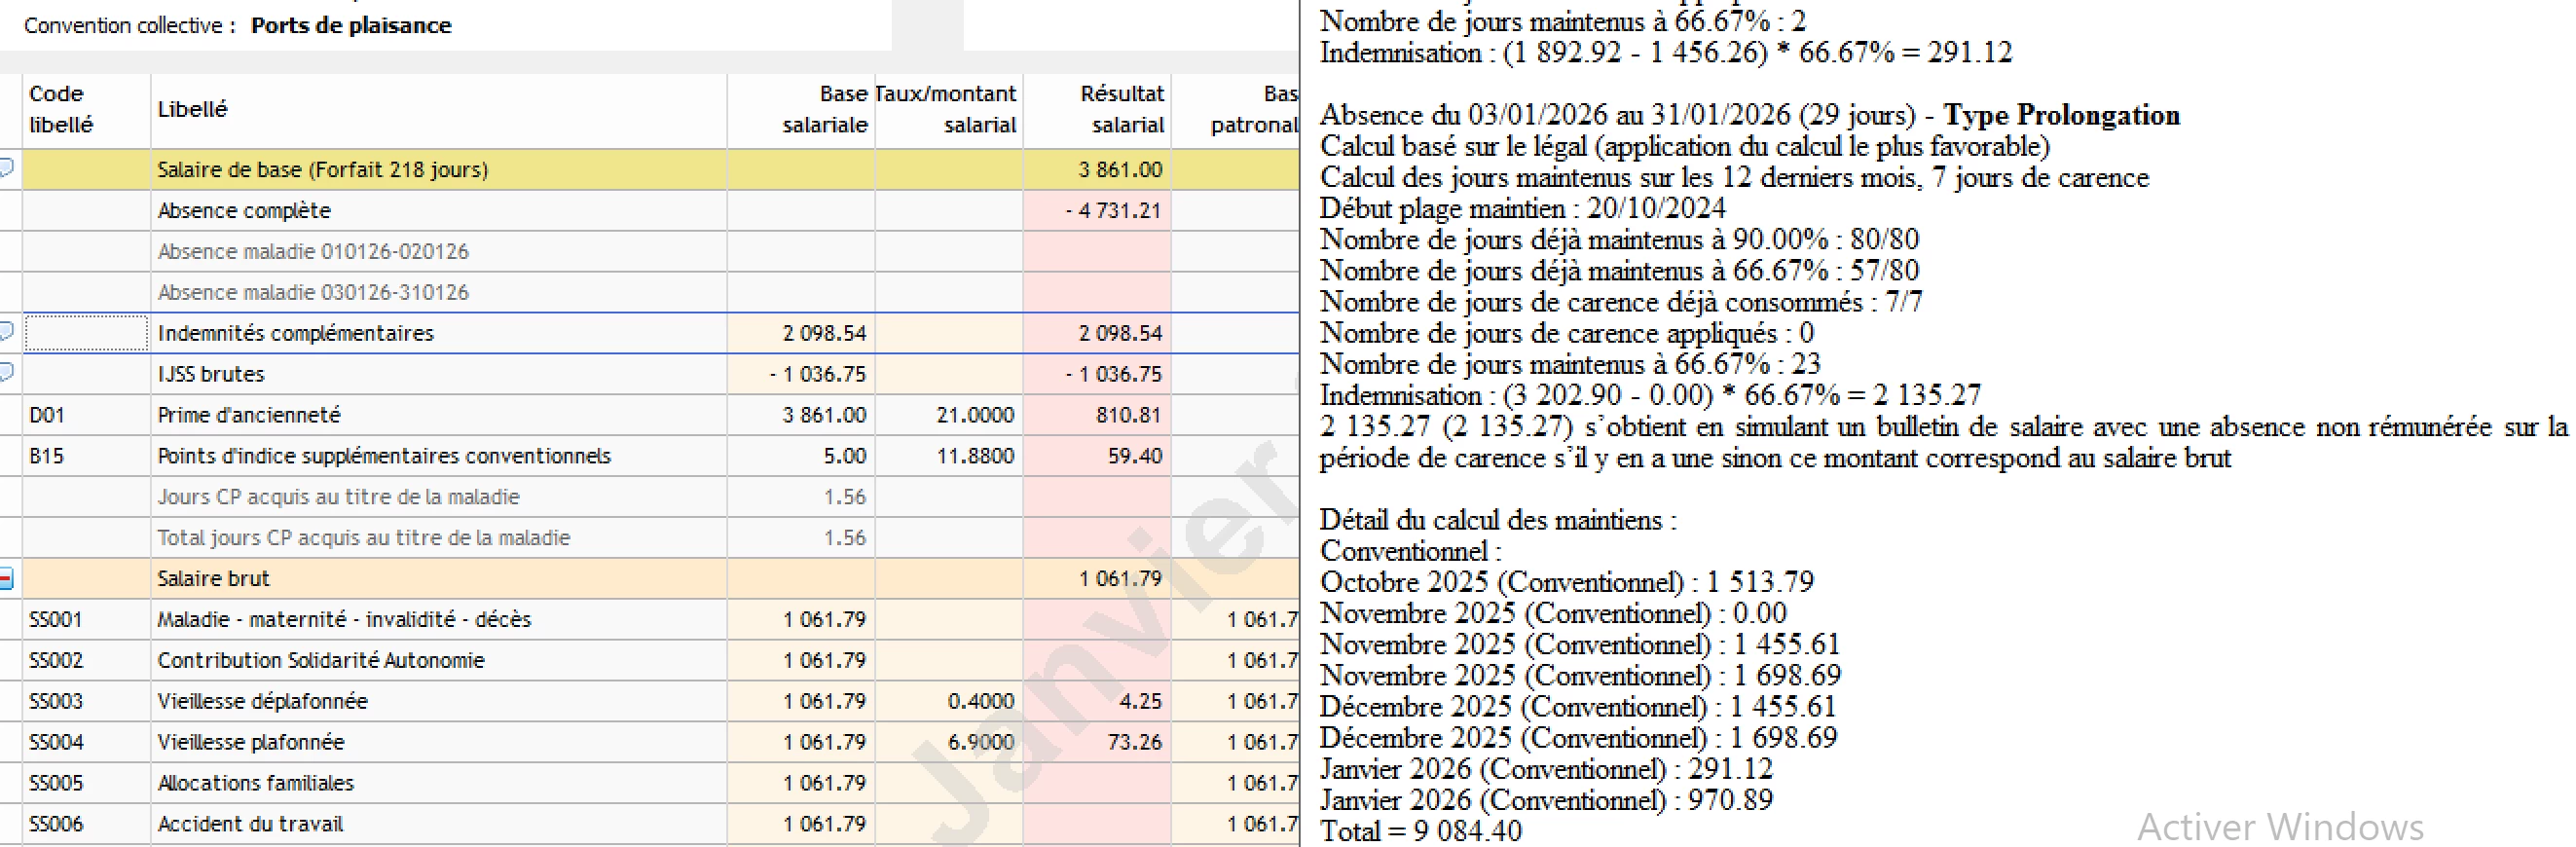2576x847 pixels.
Task: Click 'Nombre de jours déjà maintenus à 90.00% : 80/80'
Action: 1619,239
